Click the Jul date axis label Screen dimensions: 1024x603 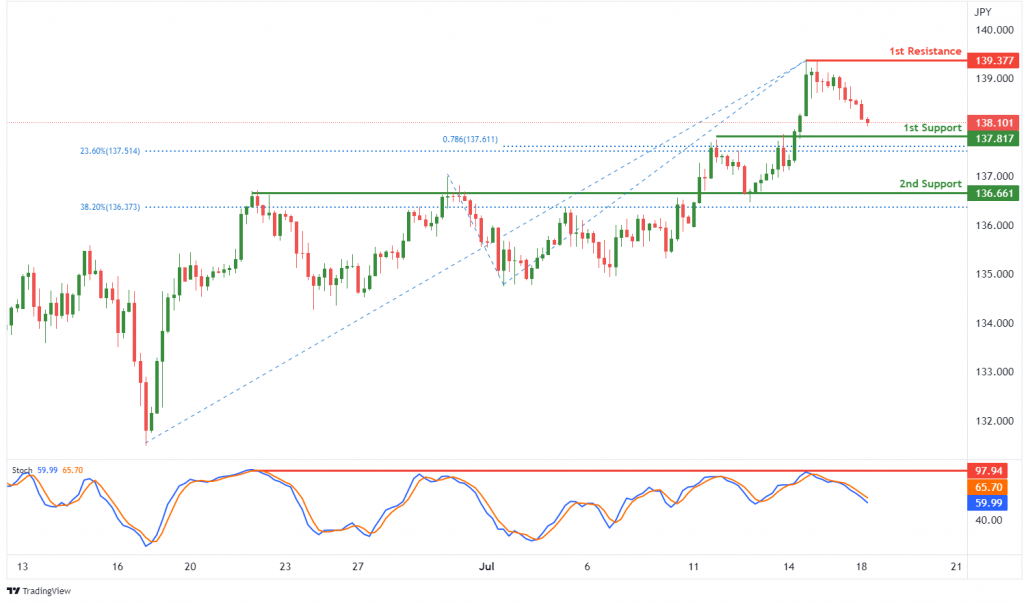pos(487,566)
